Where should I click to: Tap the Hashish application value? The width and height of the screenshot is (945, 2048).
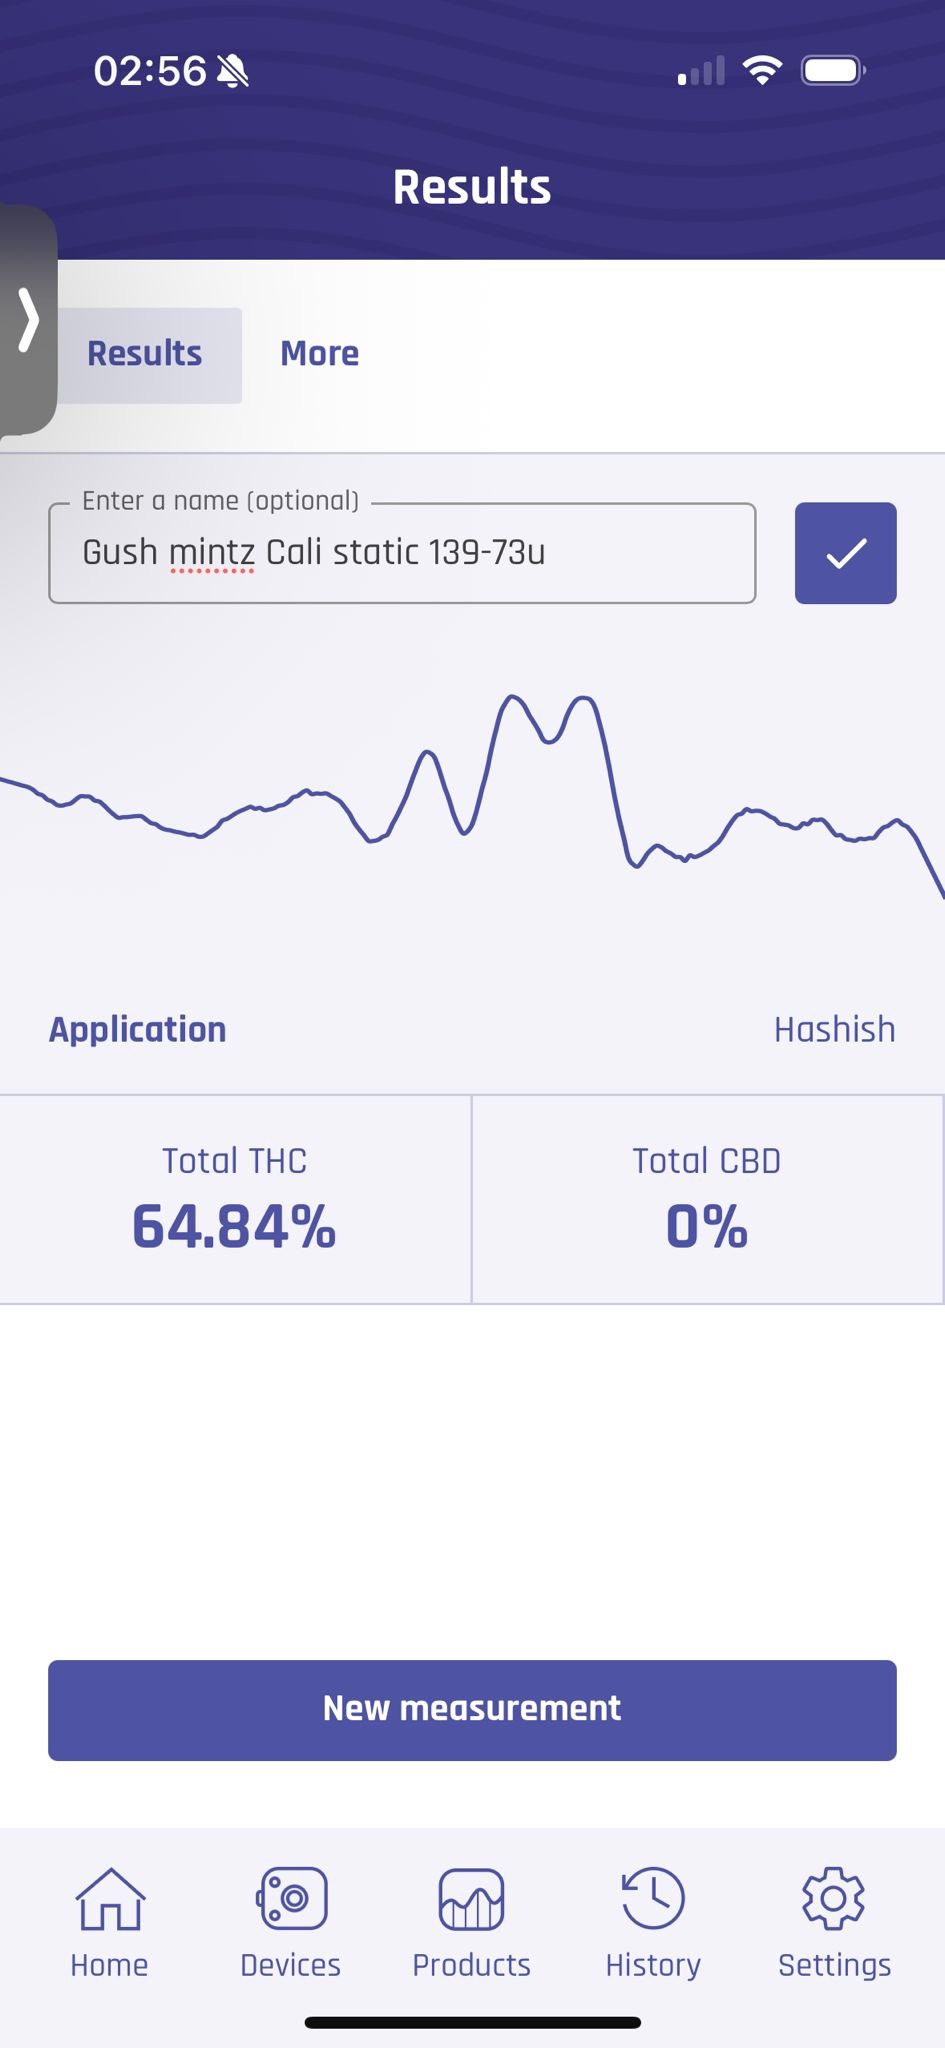(x=834, y=1030)
